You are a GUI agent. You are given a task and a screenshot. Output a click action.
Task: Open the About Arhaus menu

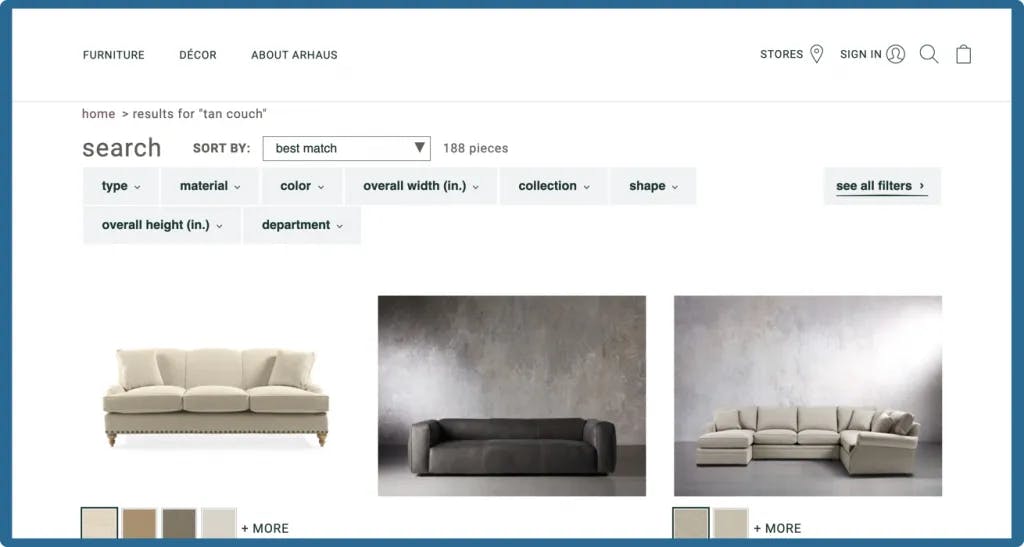click(295, 55)
